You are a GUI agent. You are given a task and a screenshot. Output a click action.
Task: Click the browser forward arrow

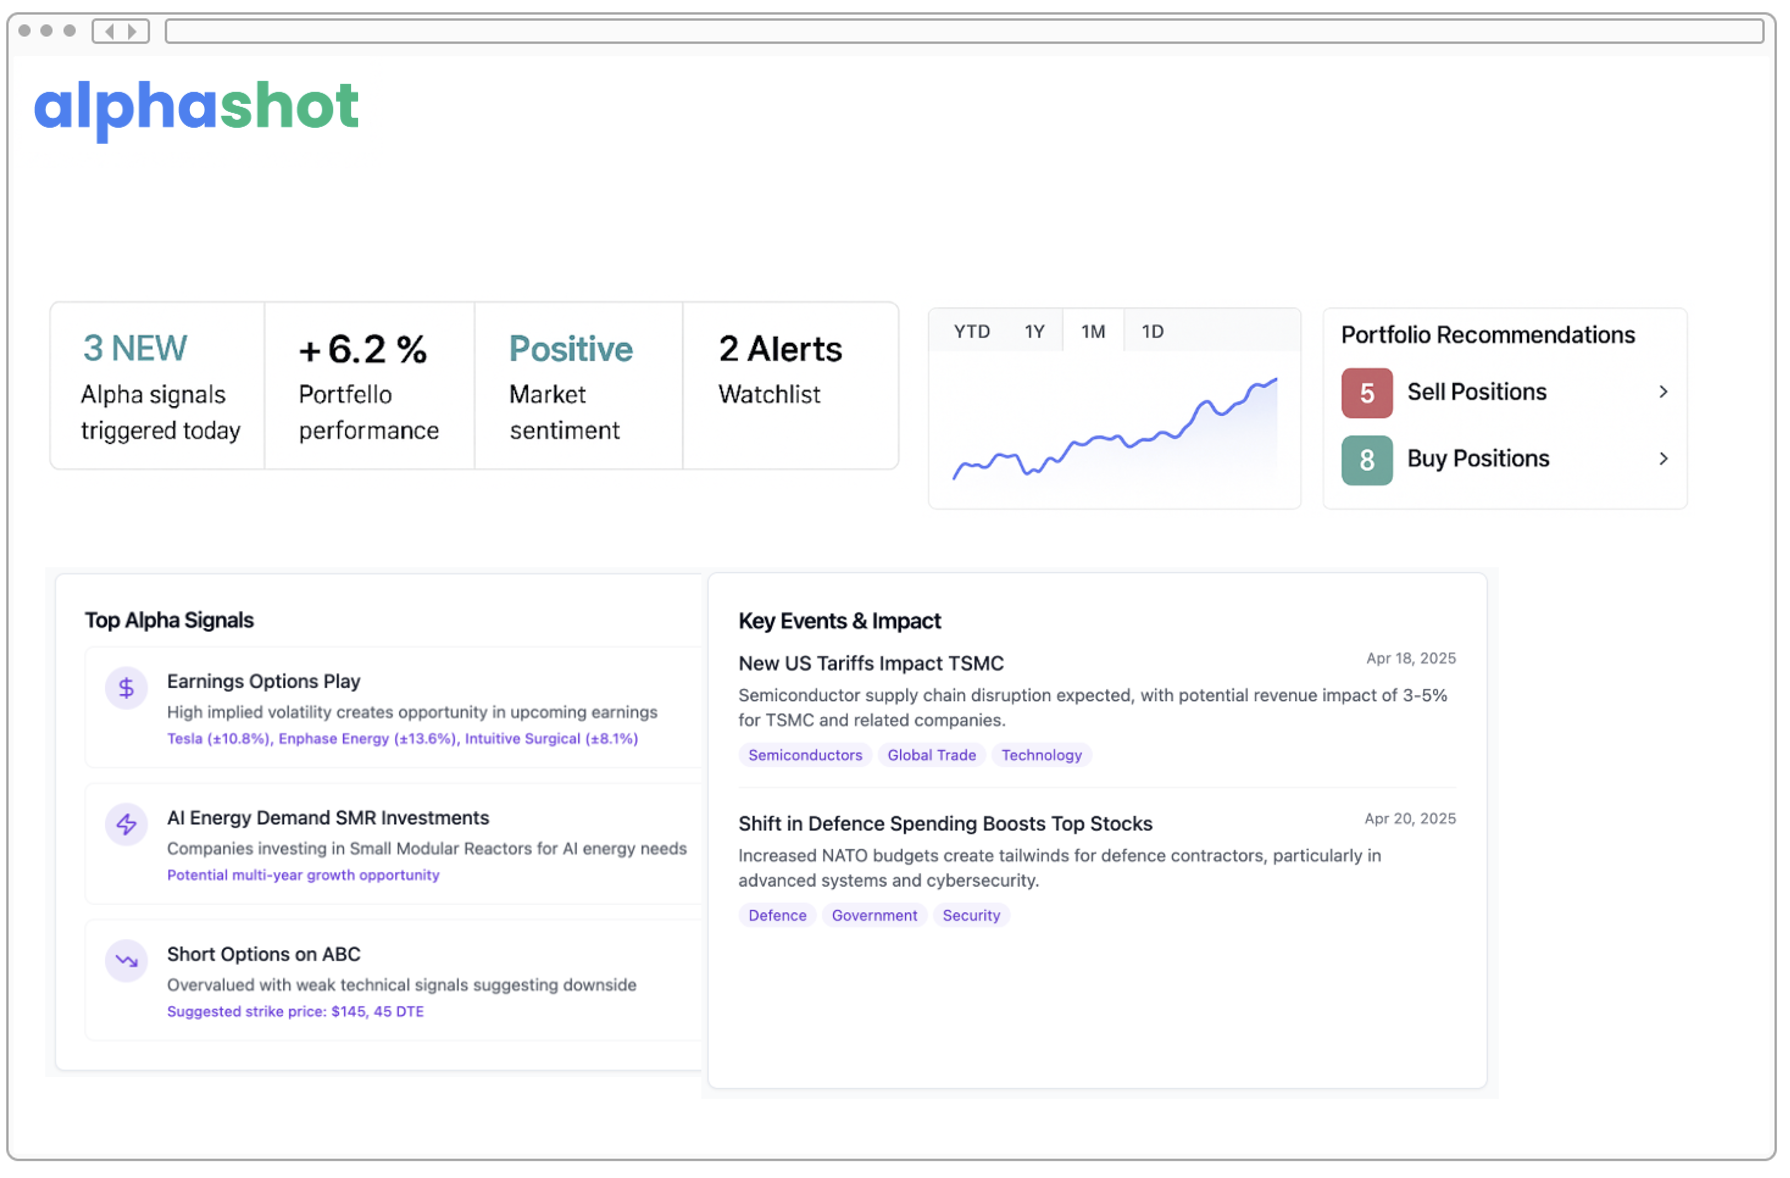click(131, 31)
